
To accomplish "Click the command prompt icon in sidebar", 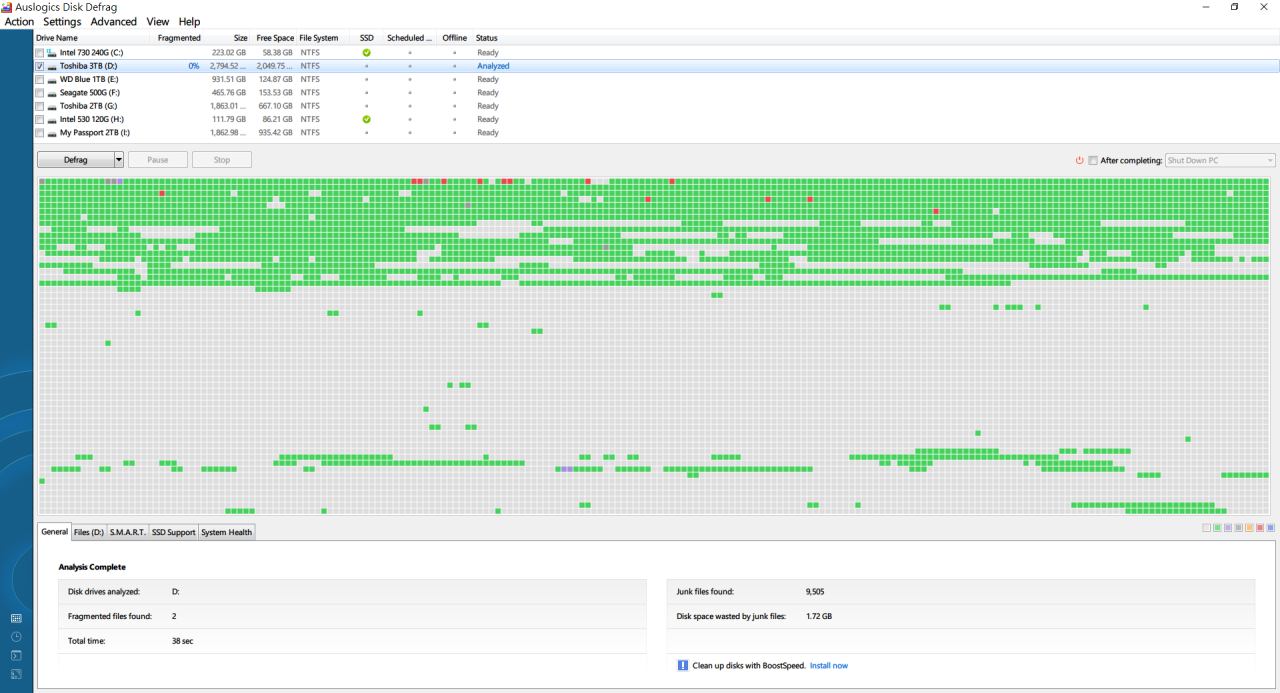I will click(16, 655).
